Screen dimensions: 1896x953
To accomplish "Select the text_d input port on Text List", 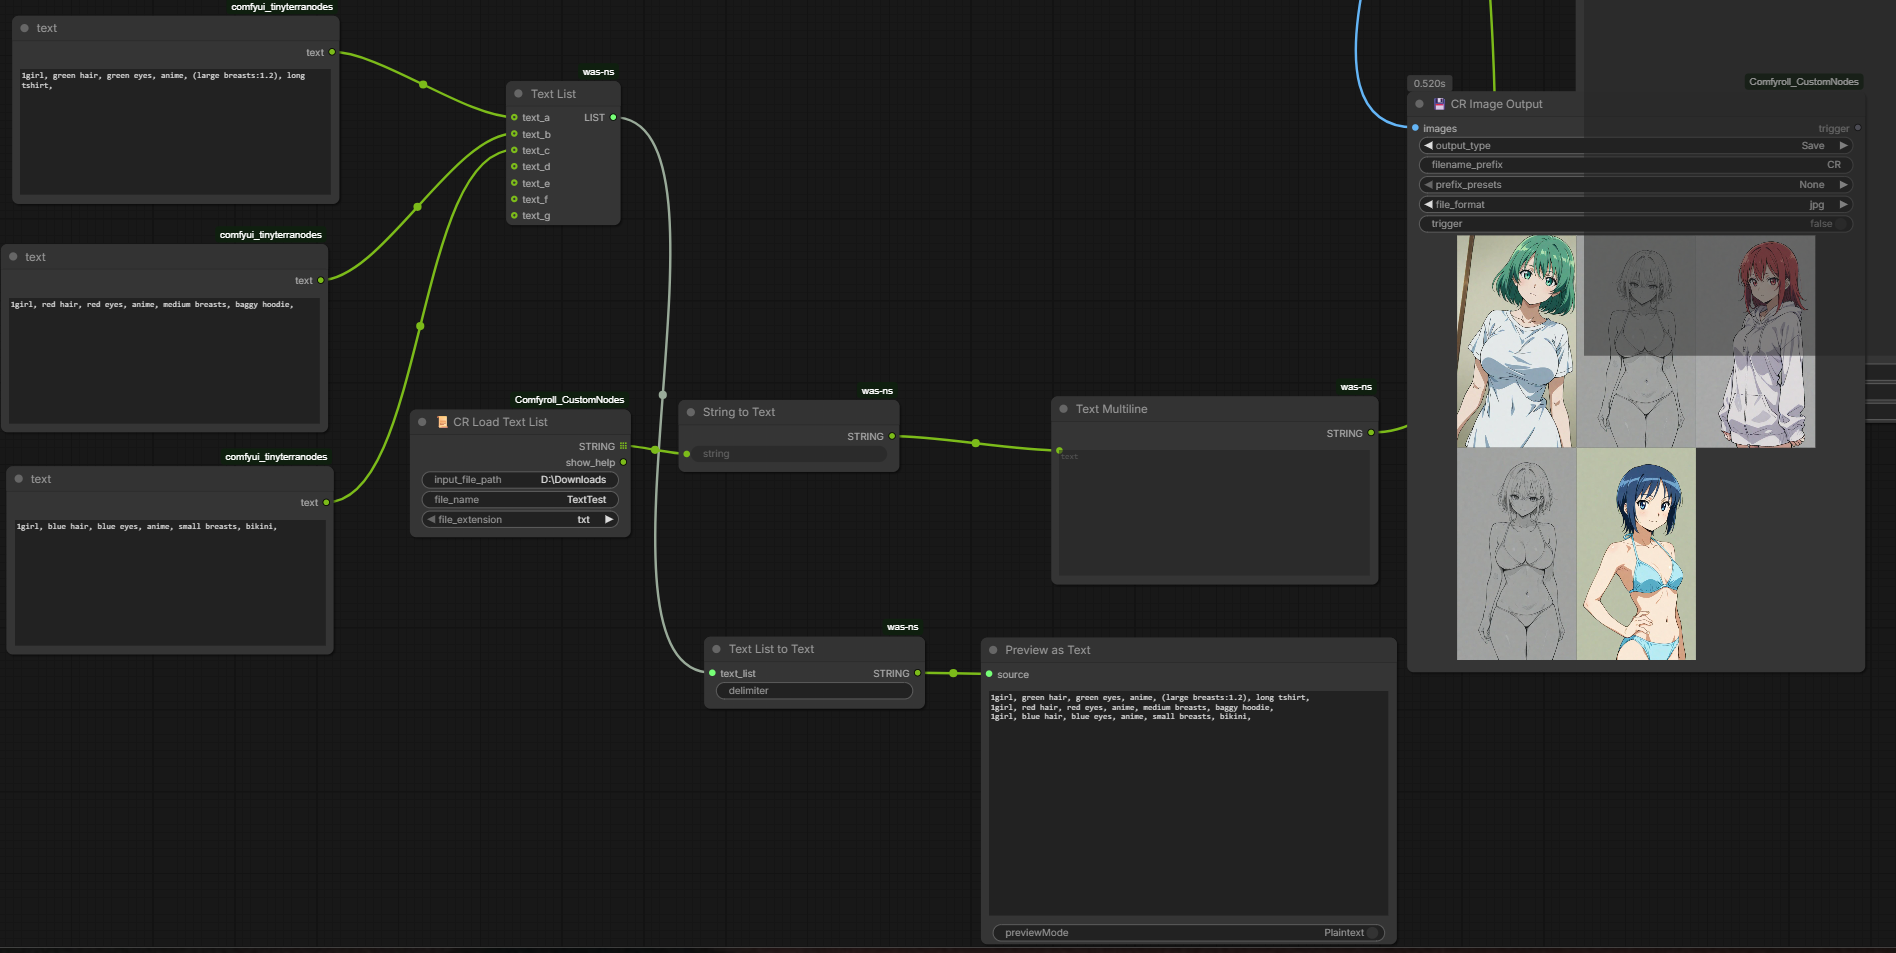I will coord(514,167).
